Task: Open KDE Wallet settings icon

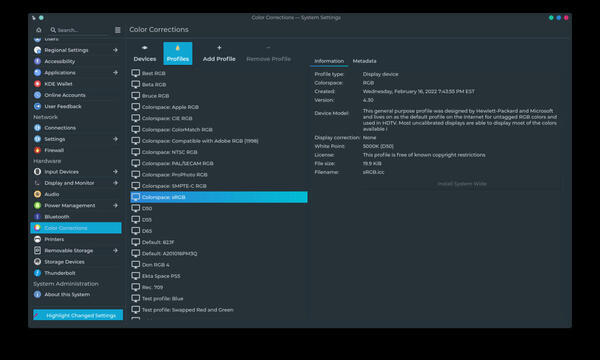Action: 38,84
